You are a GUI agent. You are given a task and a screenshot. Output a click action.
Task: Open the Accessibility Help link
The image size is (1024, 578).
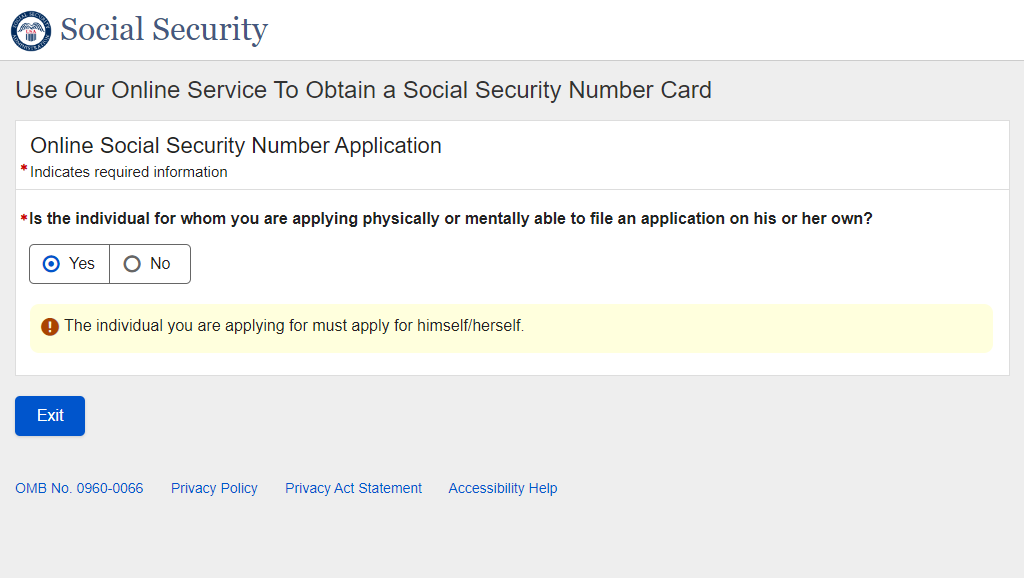(503, 488)
